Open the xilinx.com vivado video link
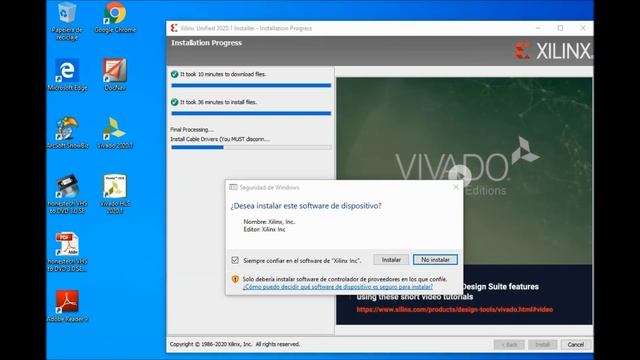The height and width of the screenshot is (360, 640). coord(455,309)
